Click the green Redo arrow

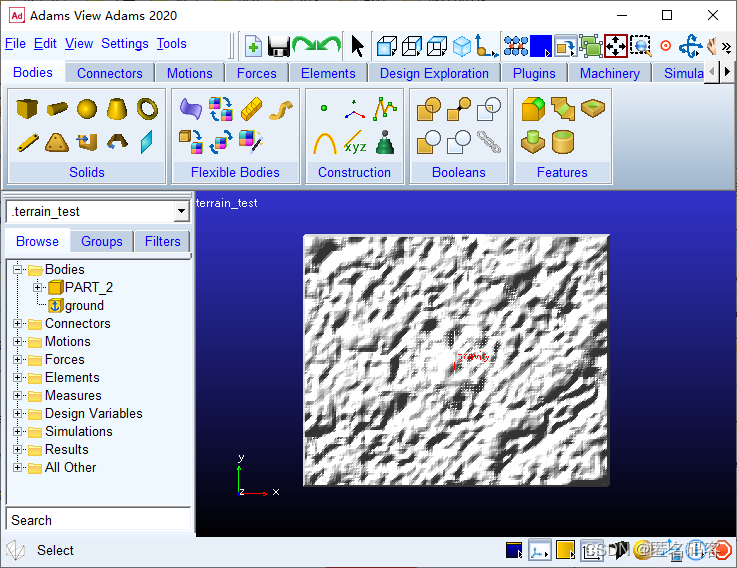(304, 46)
